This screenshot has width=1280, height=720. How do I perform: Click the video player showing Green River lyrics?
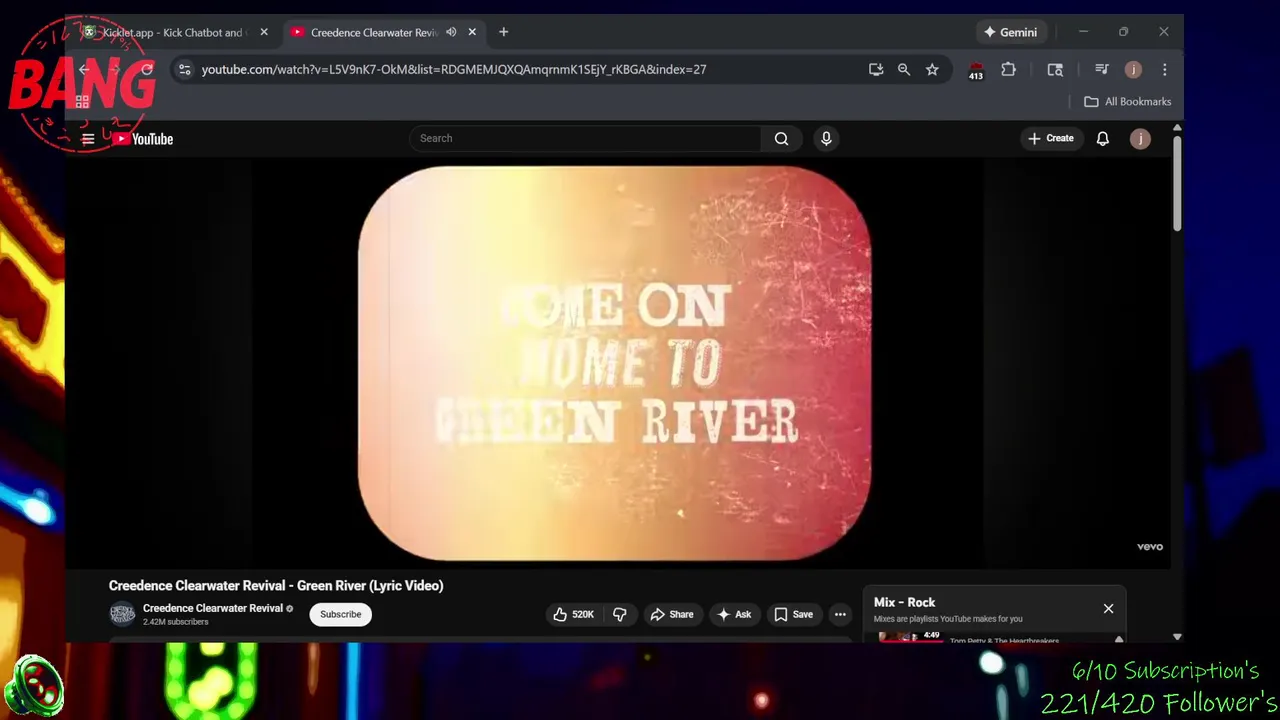[x=614, y=363]
